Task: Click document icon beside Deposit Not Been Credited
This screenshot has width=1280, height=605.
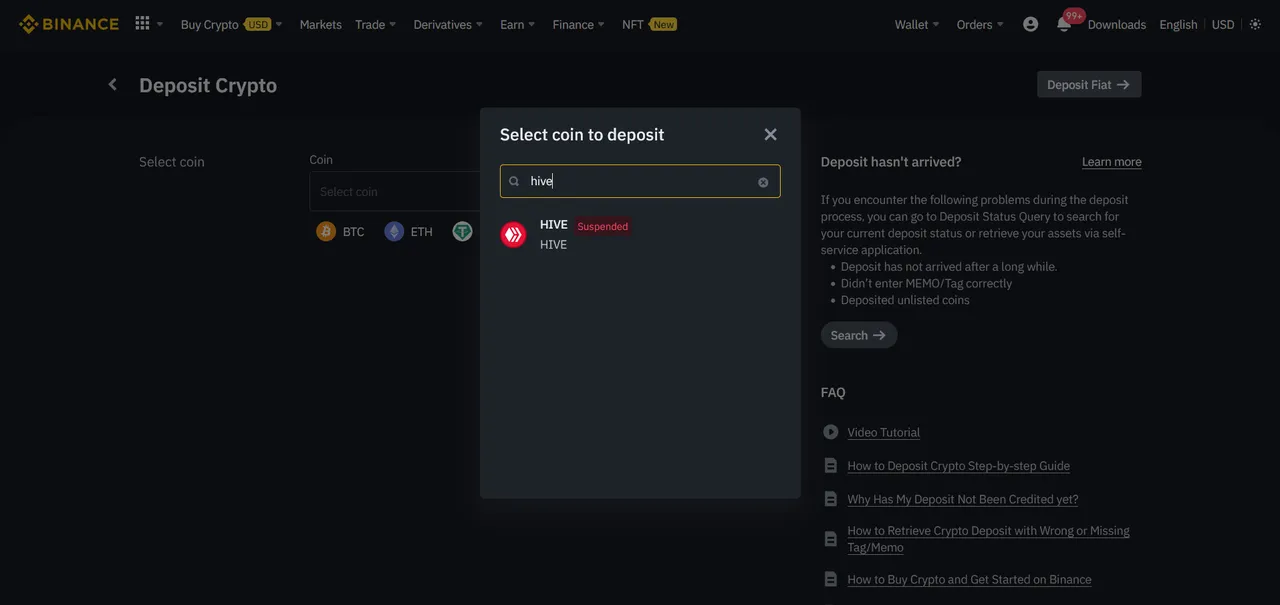Action: pos(830,499)
